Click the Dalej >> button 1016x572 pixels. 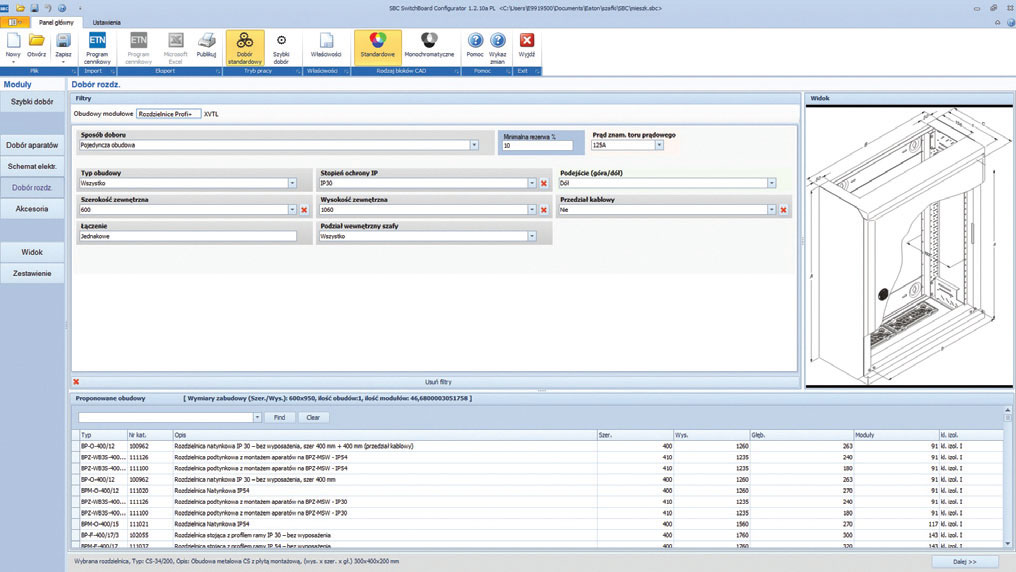pyautogui.click(x=965, y=562)
